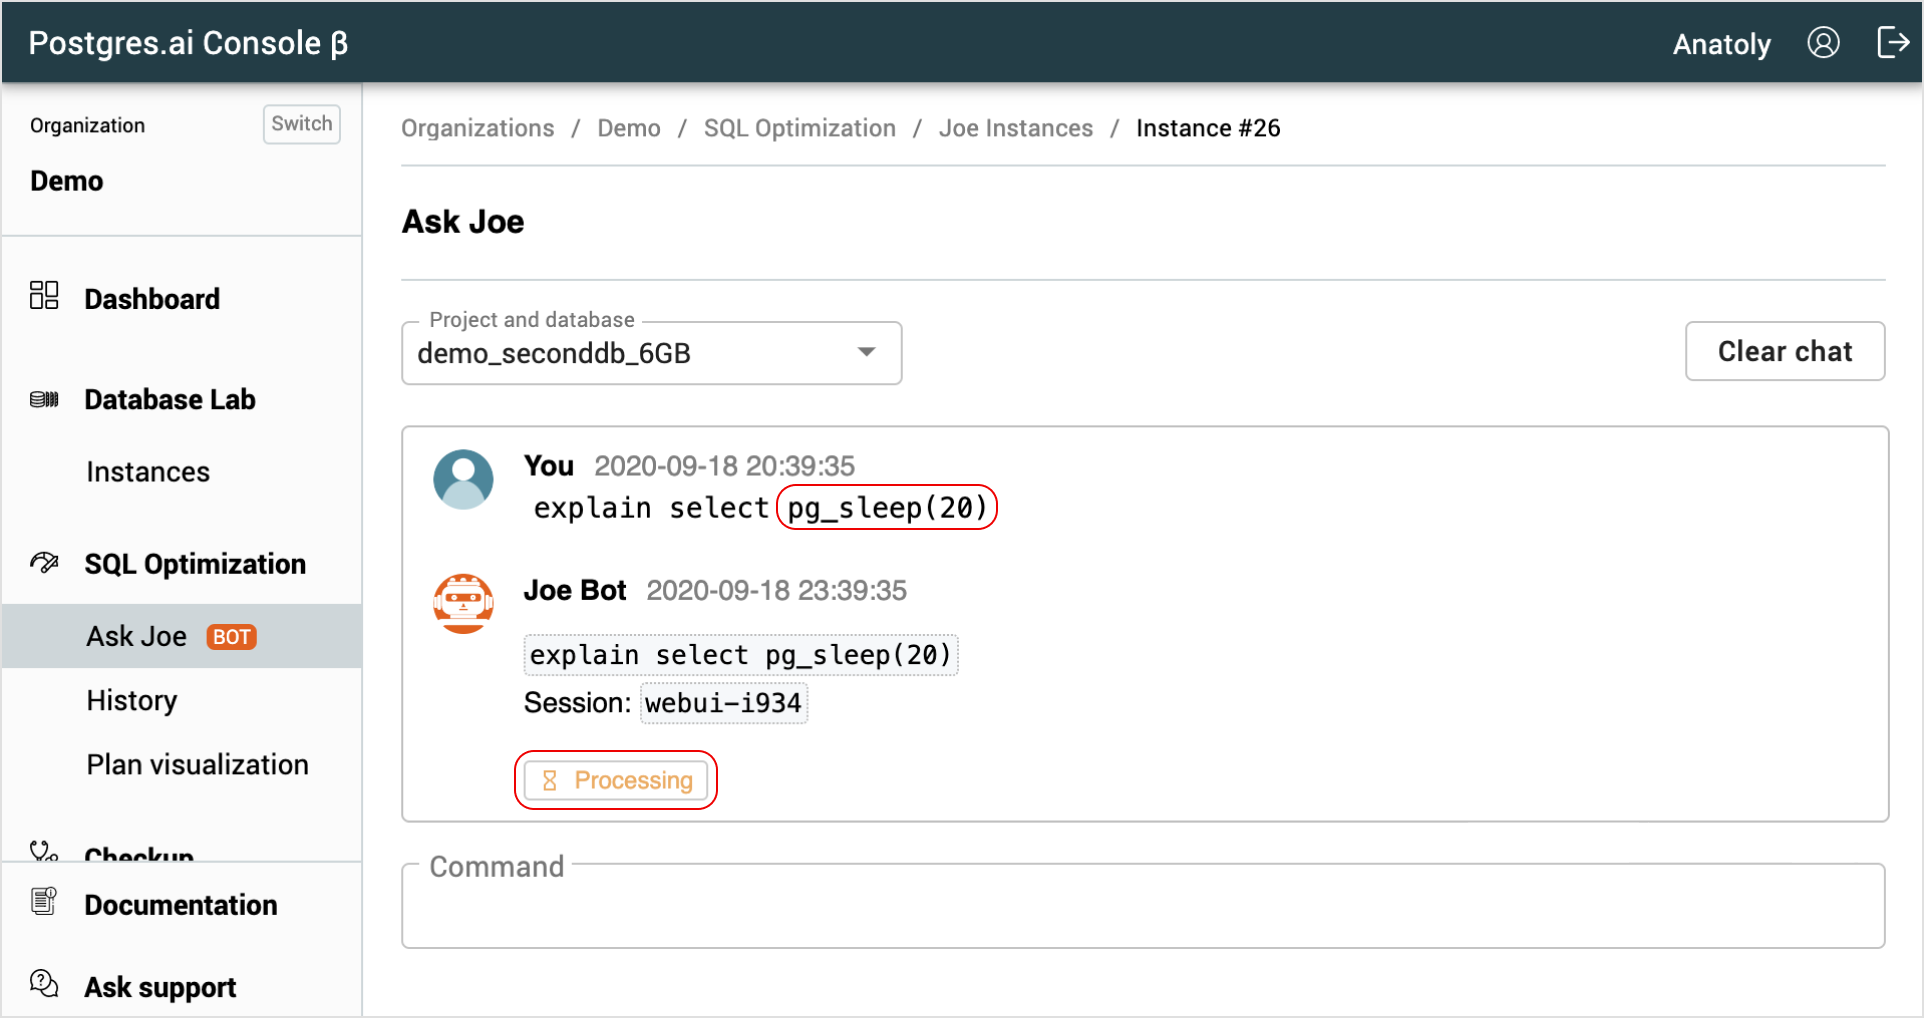Screen dimensions: 1924x1018
Task: Click the Joe Bot robot avatar
Action: coord(463,603)
